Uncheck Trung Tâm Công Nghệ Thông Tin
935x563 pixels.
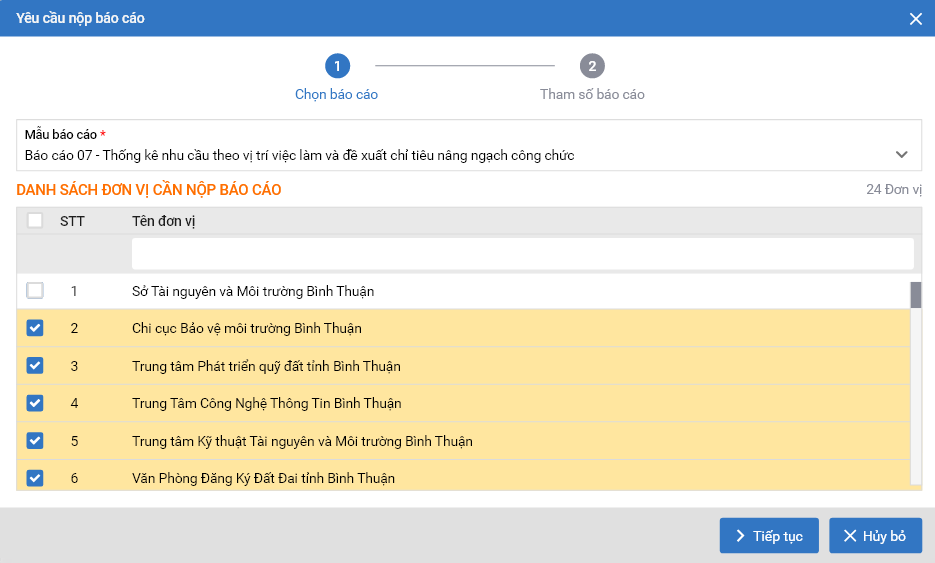(x=35, y=403)
